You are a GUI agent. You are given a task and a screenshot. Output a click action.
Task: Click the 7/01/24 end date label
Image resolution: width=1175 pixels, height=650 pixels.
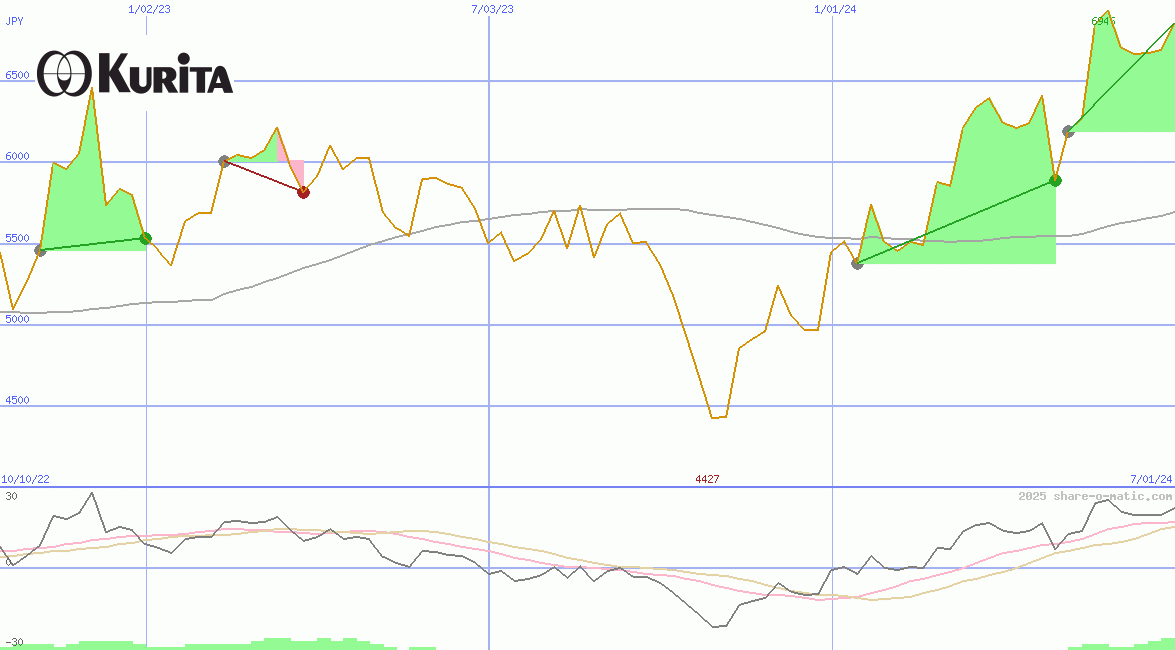click(x=1151, y=480)
